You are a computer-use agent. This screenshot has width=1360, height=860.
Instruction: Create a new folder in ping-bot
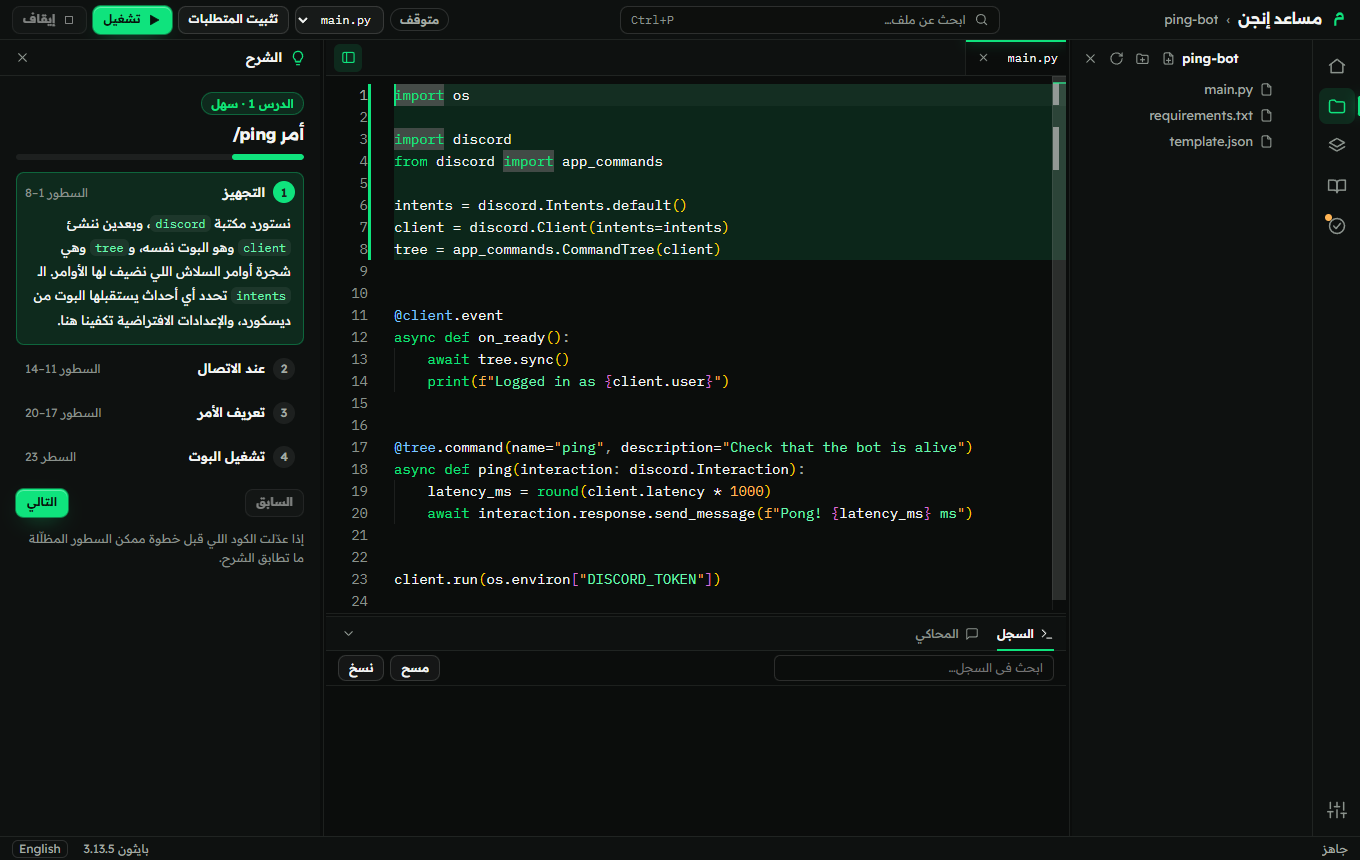1143,59
